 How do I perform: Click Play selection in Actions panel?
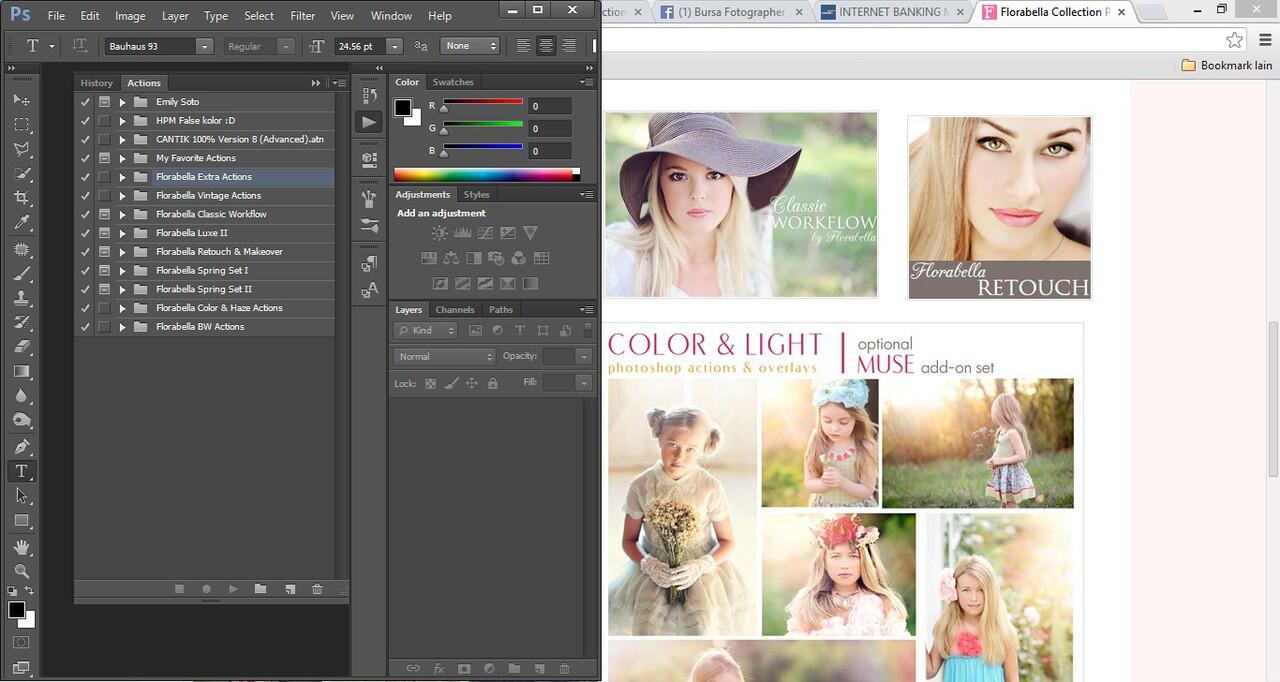coord(233,589)
